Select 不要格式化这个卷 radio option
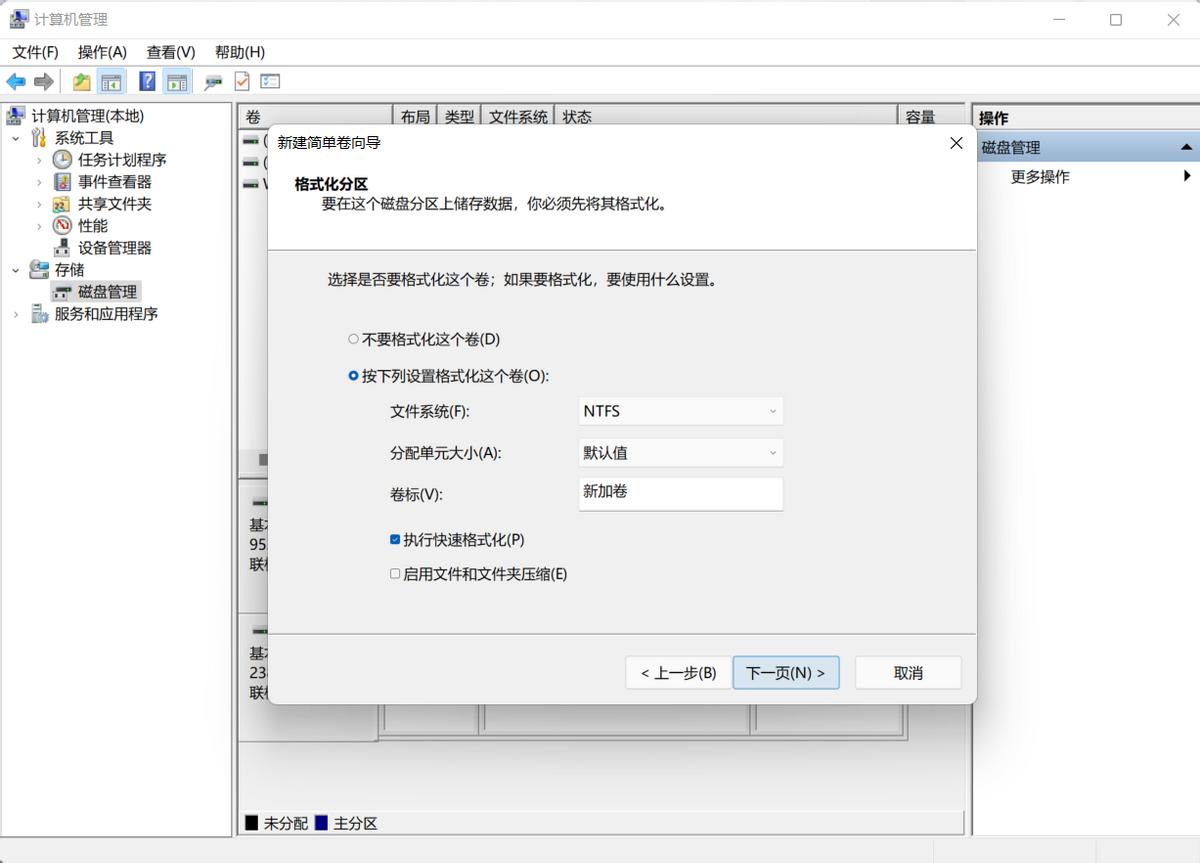 (x=352, y=339)
